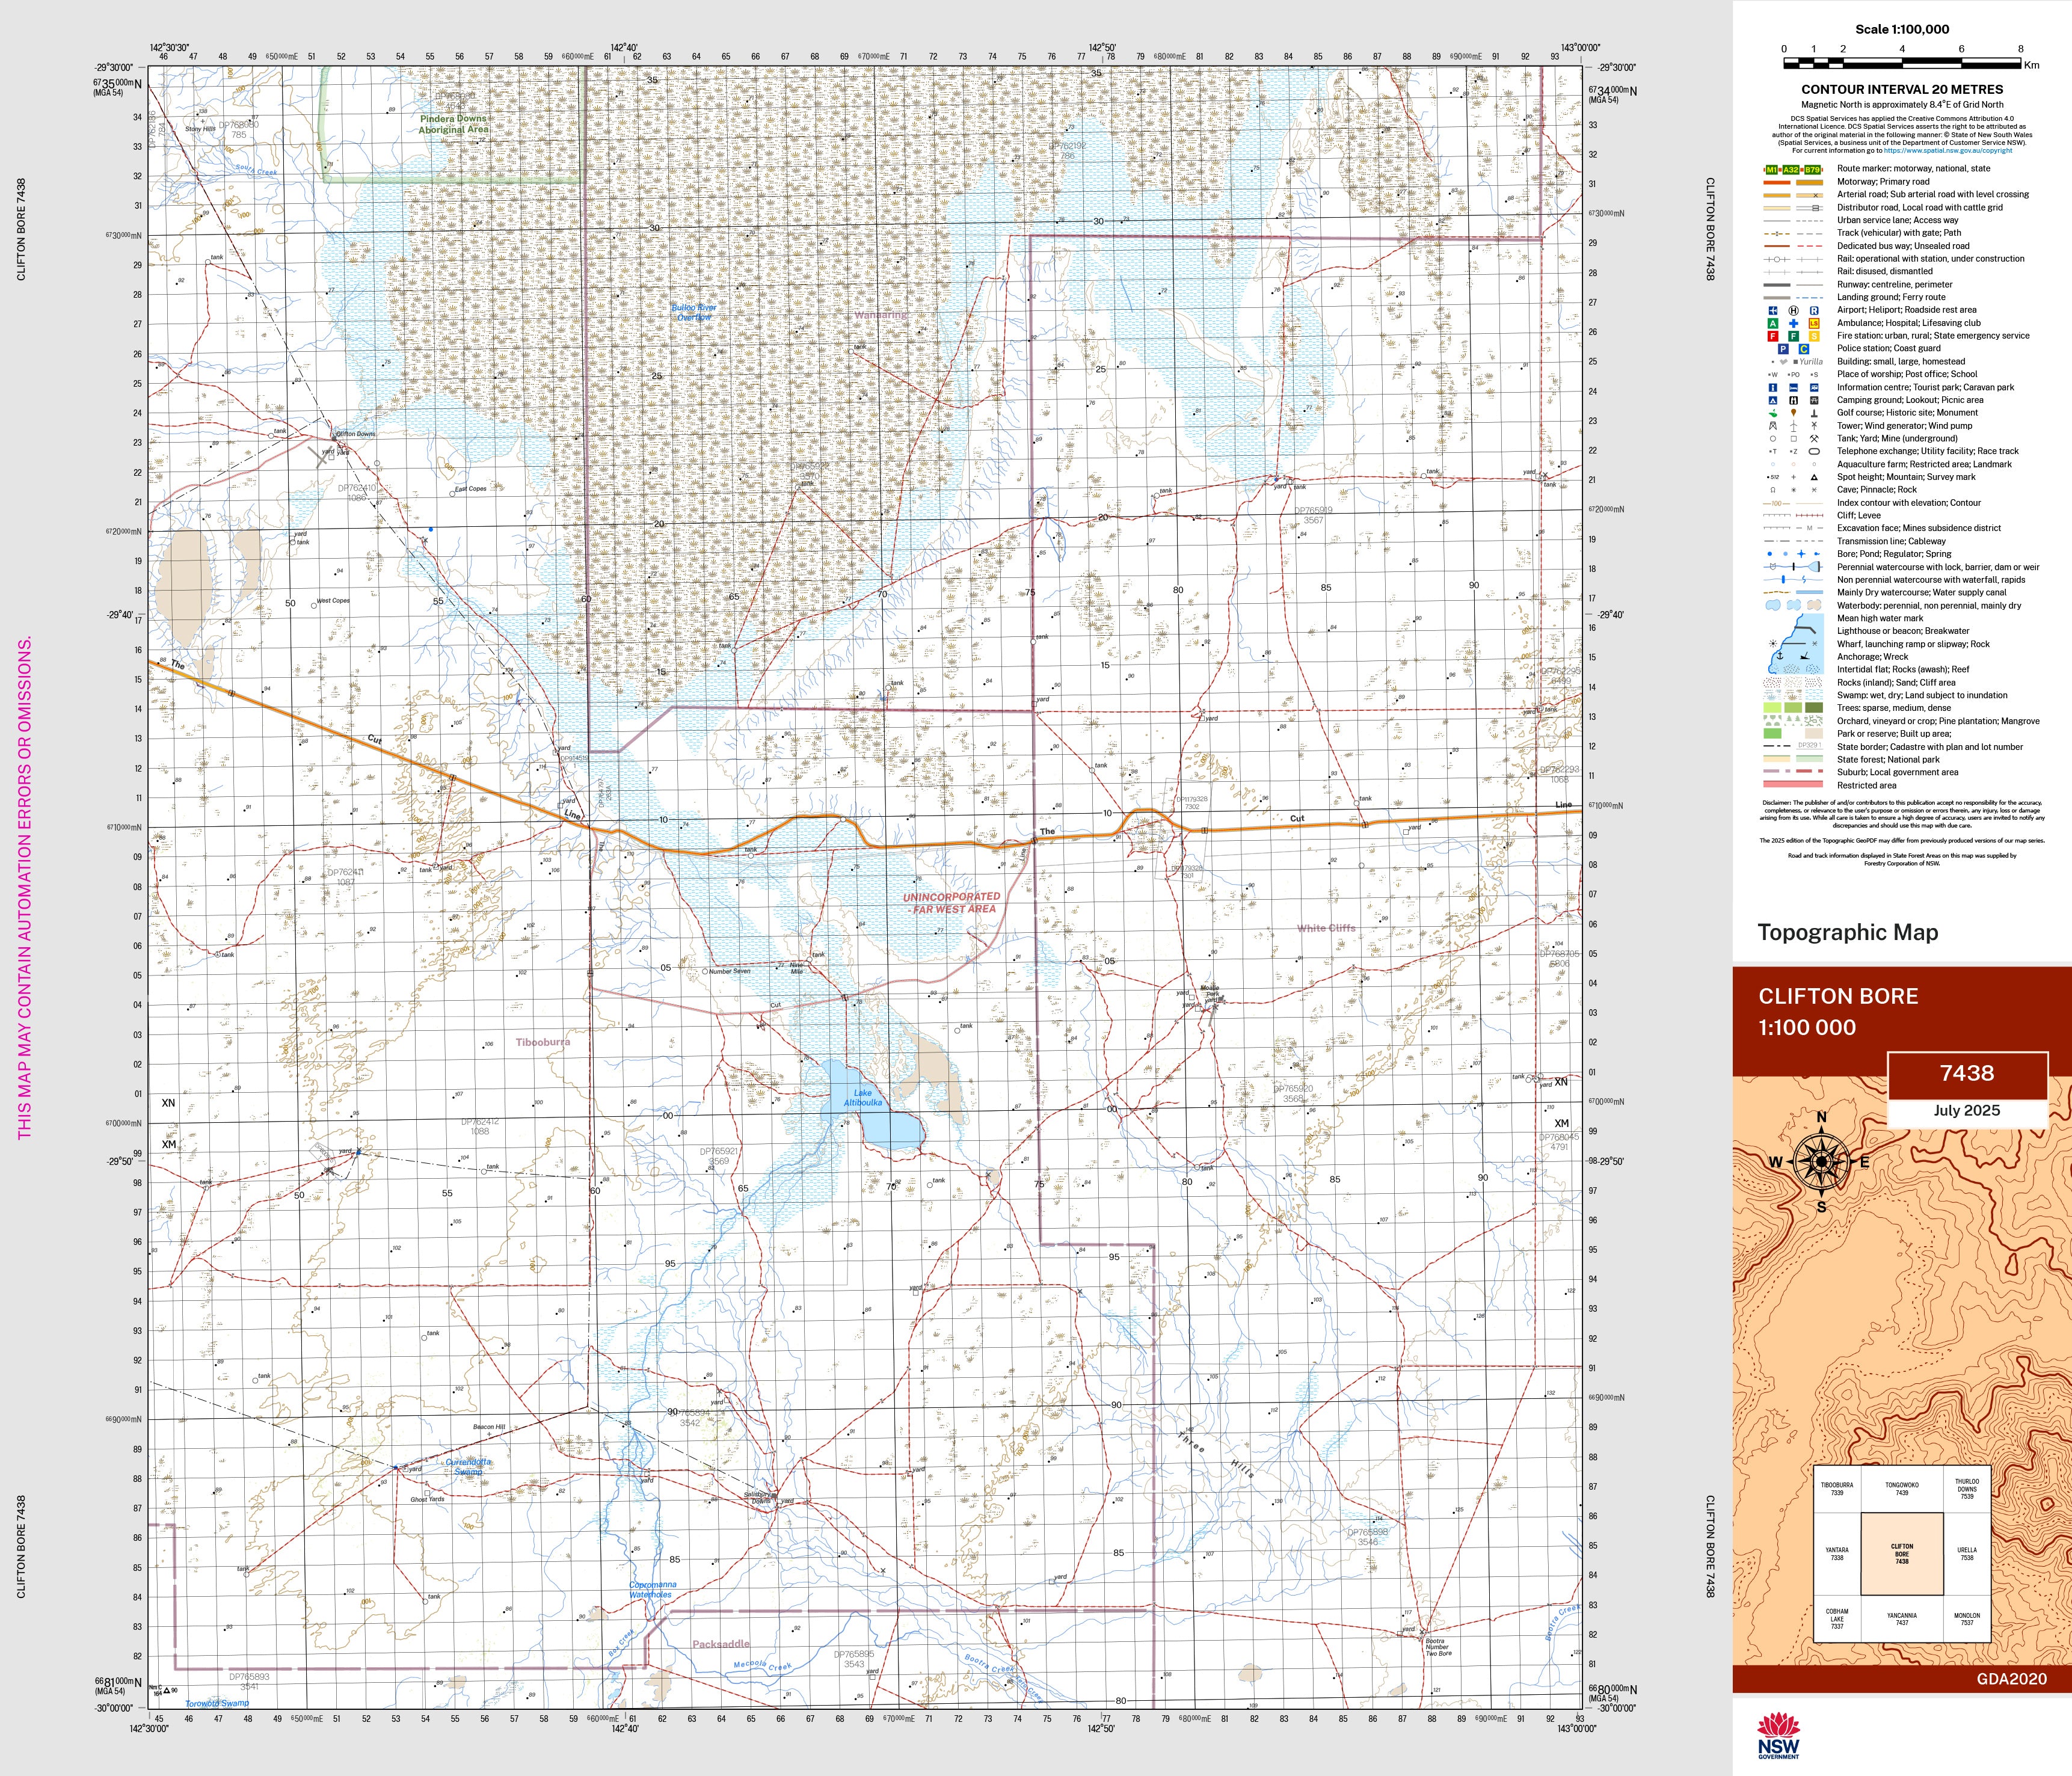Click the Restricted area red legend swatch

click(x=1794, y=784)
